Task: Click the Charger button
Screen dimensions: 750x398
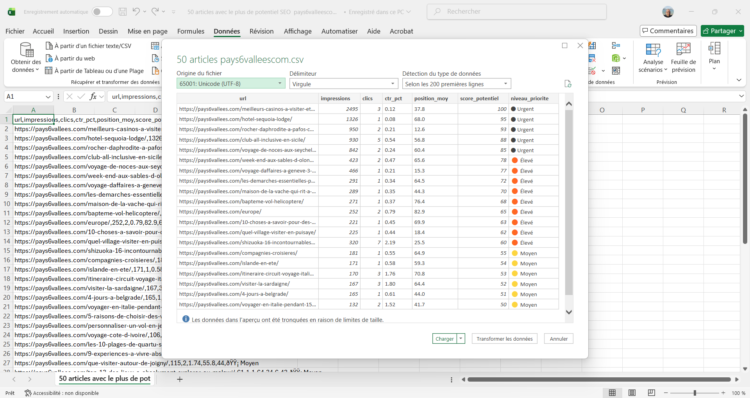Action: pyautogui.click(x=444, y=339)
